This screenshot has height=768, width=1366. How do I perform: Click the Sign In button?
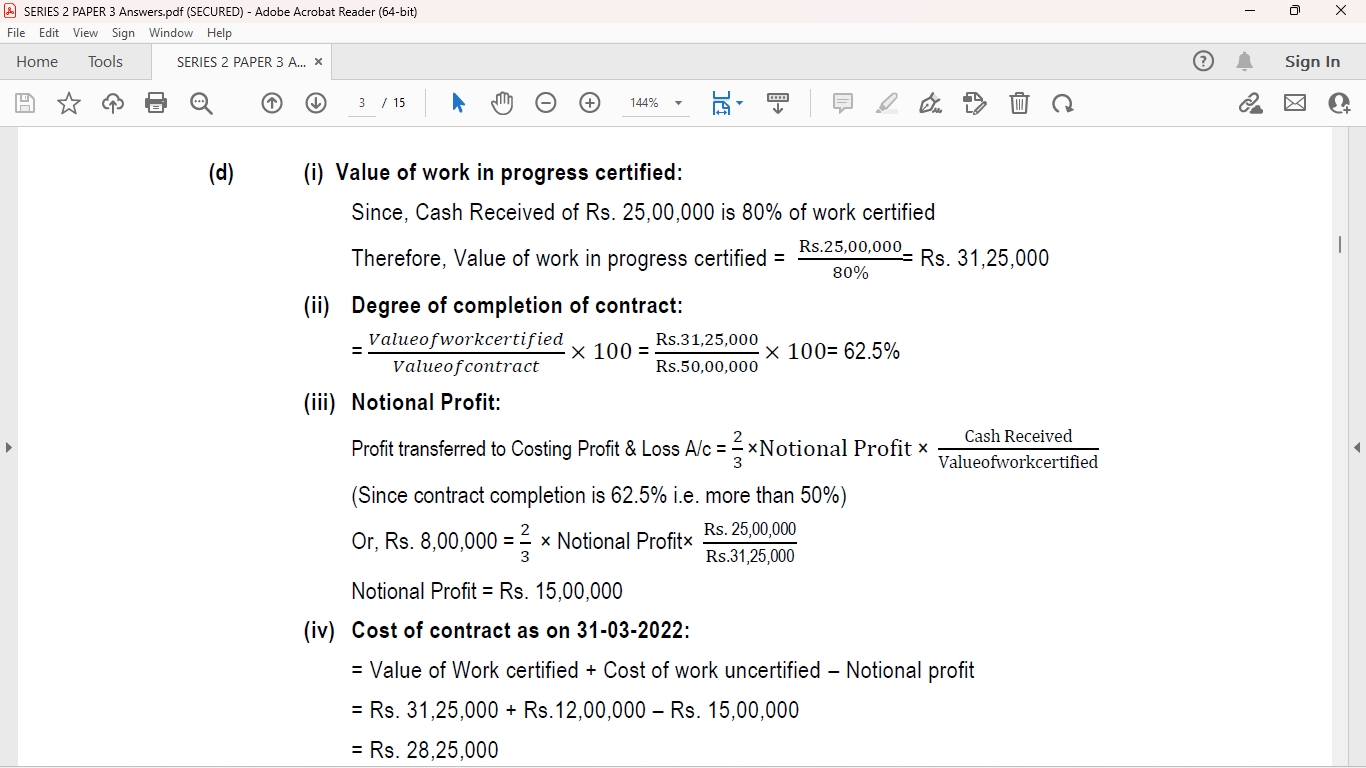click(1312, 62)
